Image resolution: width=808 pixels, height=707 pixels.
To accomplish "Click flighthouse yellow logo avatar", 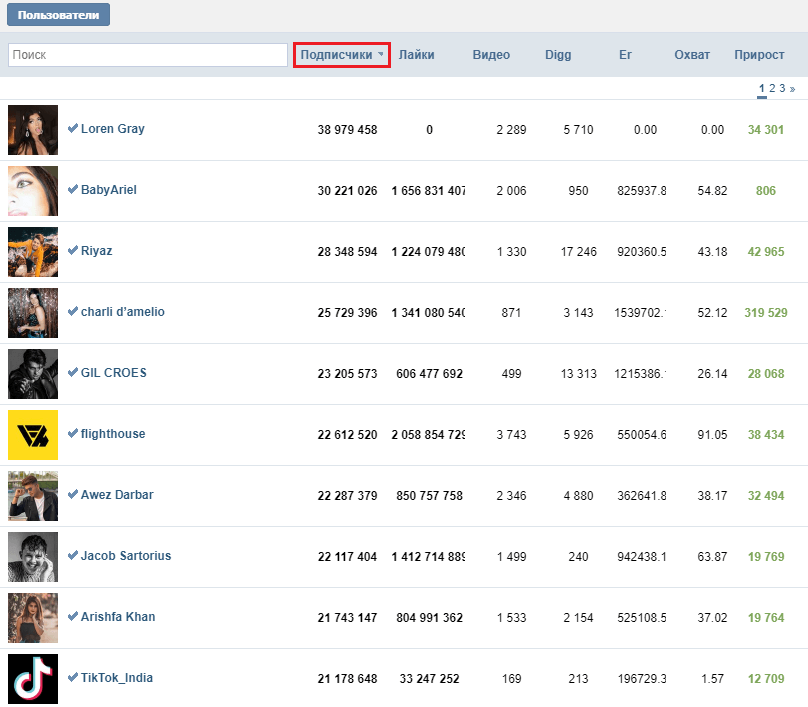I will coord(33,435).
